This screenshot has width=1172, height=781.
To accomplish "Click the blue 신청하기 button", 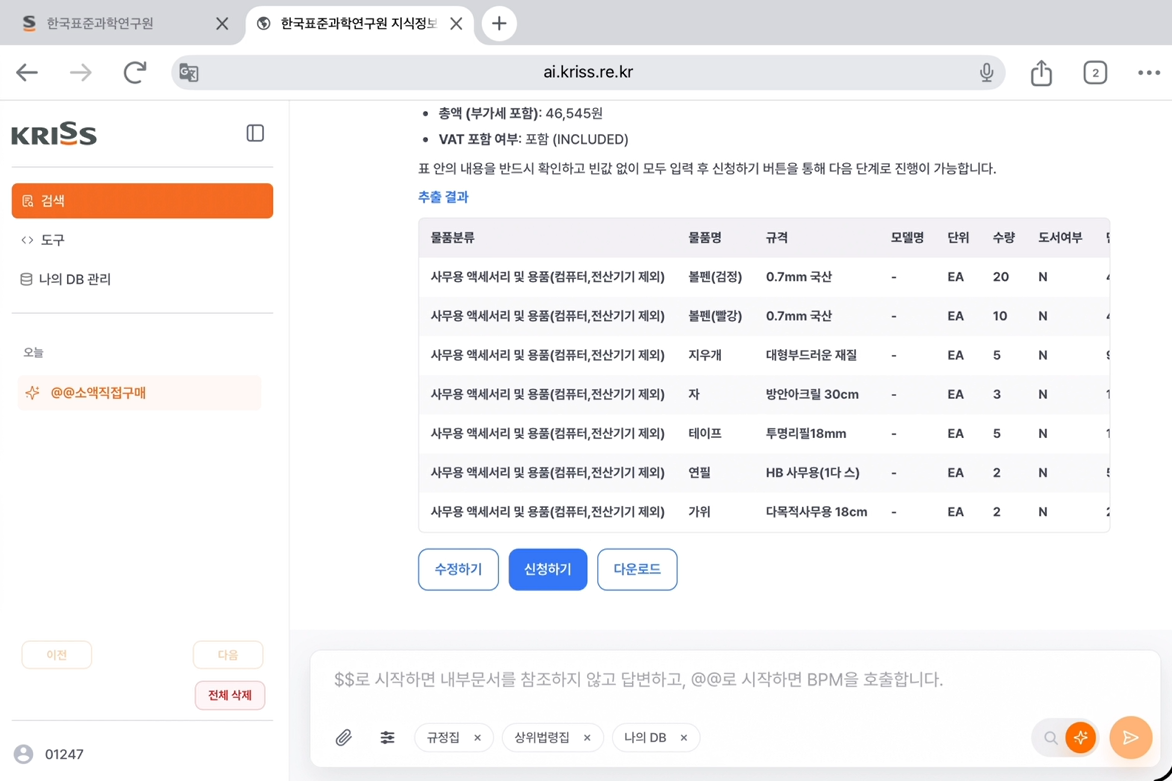I will pos(548,569).
